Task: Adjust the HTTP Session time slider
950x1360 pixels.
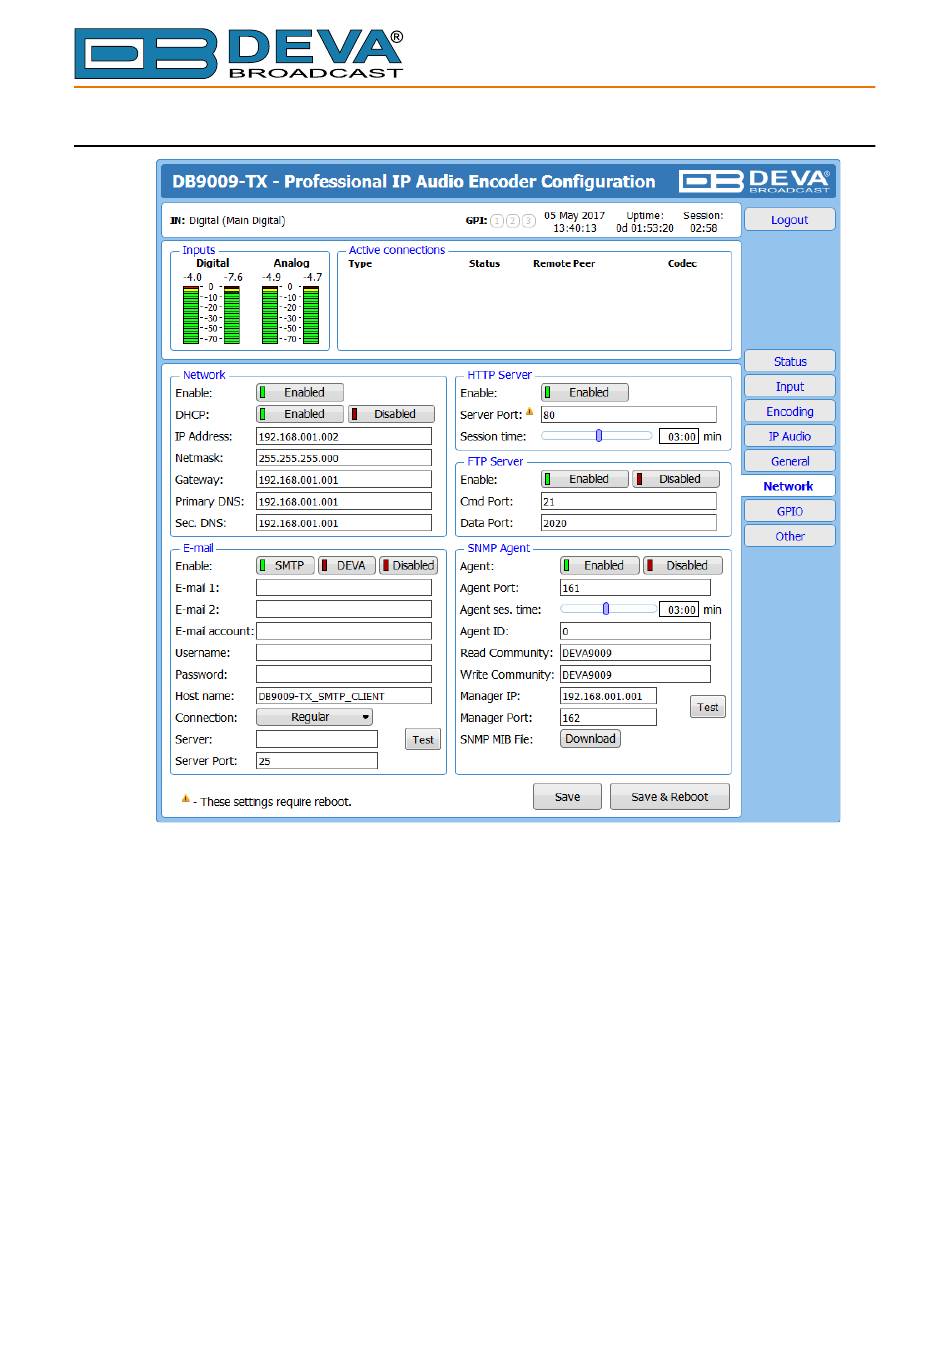Action: click(x=597, y=436)
